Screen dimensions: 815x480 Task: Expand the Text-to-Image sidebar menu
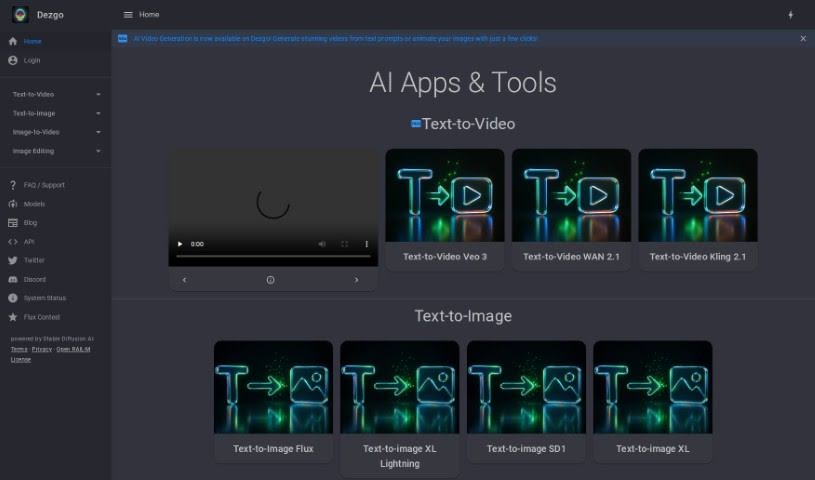click(x=56, y=113)
